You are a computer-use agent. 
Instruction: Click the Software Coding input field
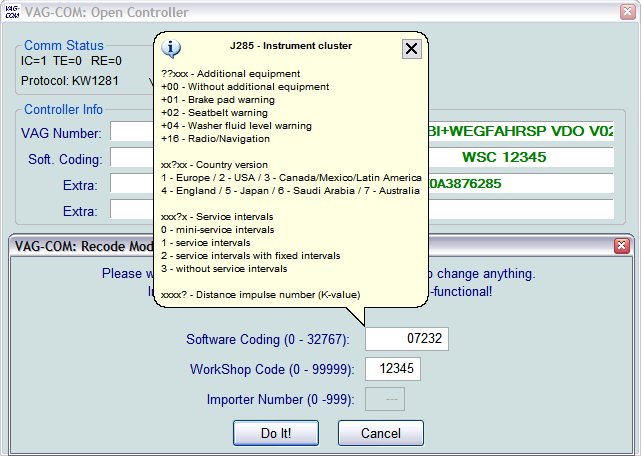(x=407, y=339)
